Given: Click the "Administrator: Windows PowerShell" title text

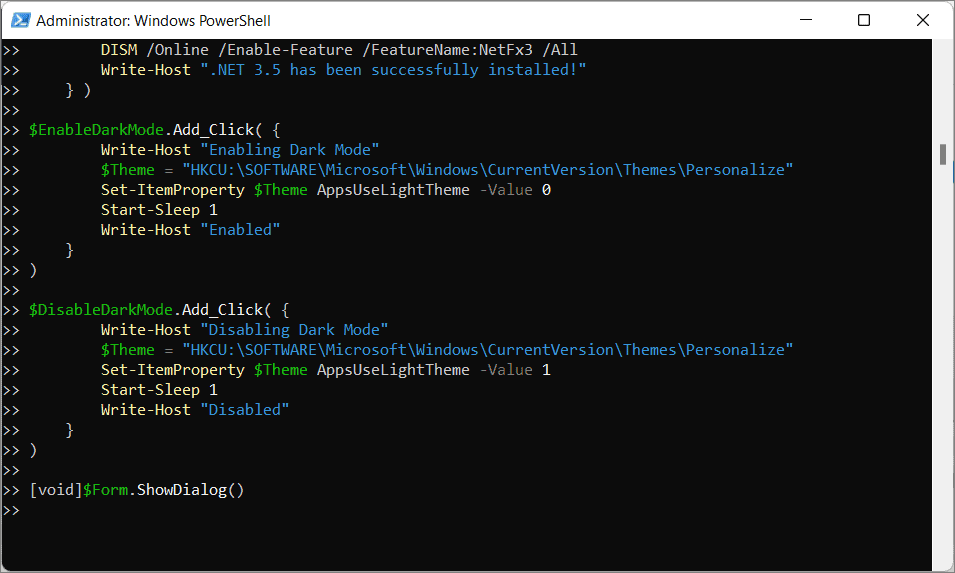Looking at the screenshot, I should (x=153, y=20).
